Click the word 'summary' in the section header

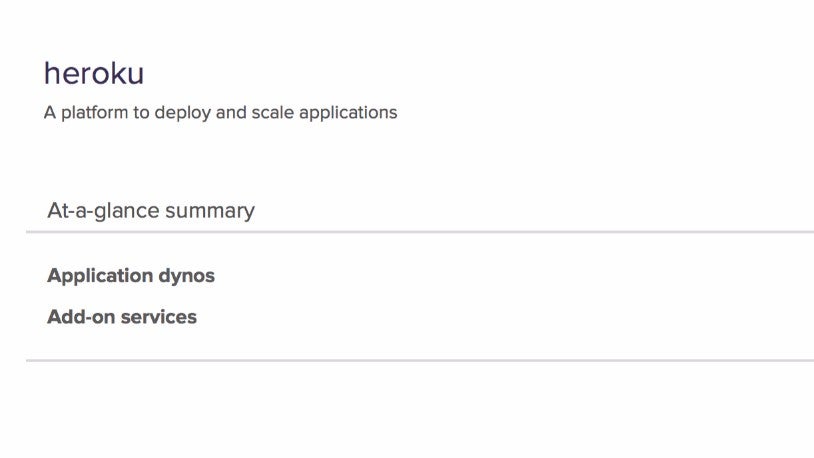[x=210, y=210]
